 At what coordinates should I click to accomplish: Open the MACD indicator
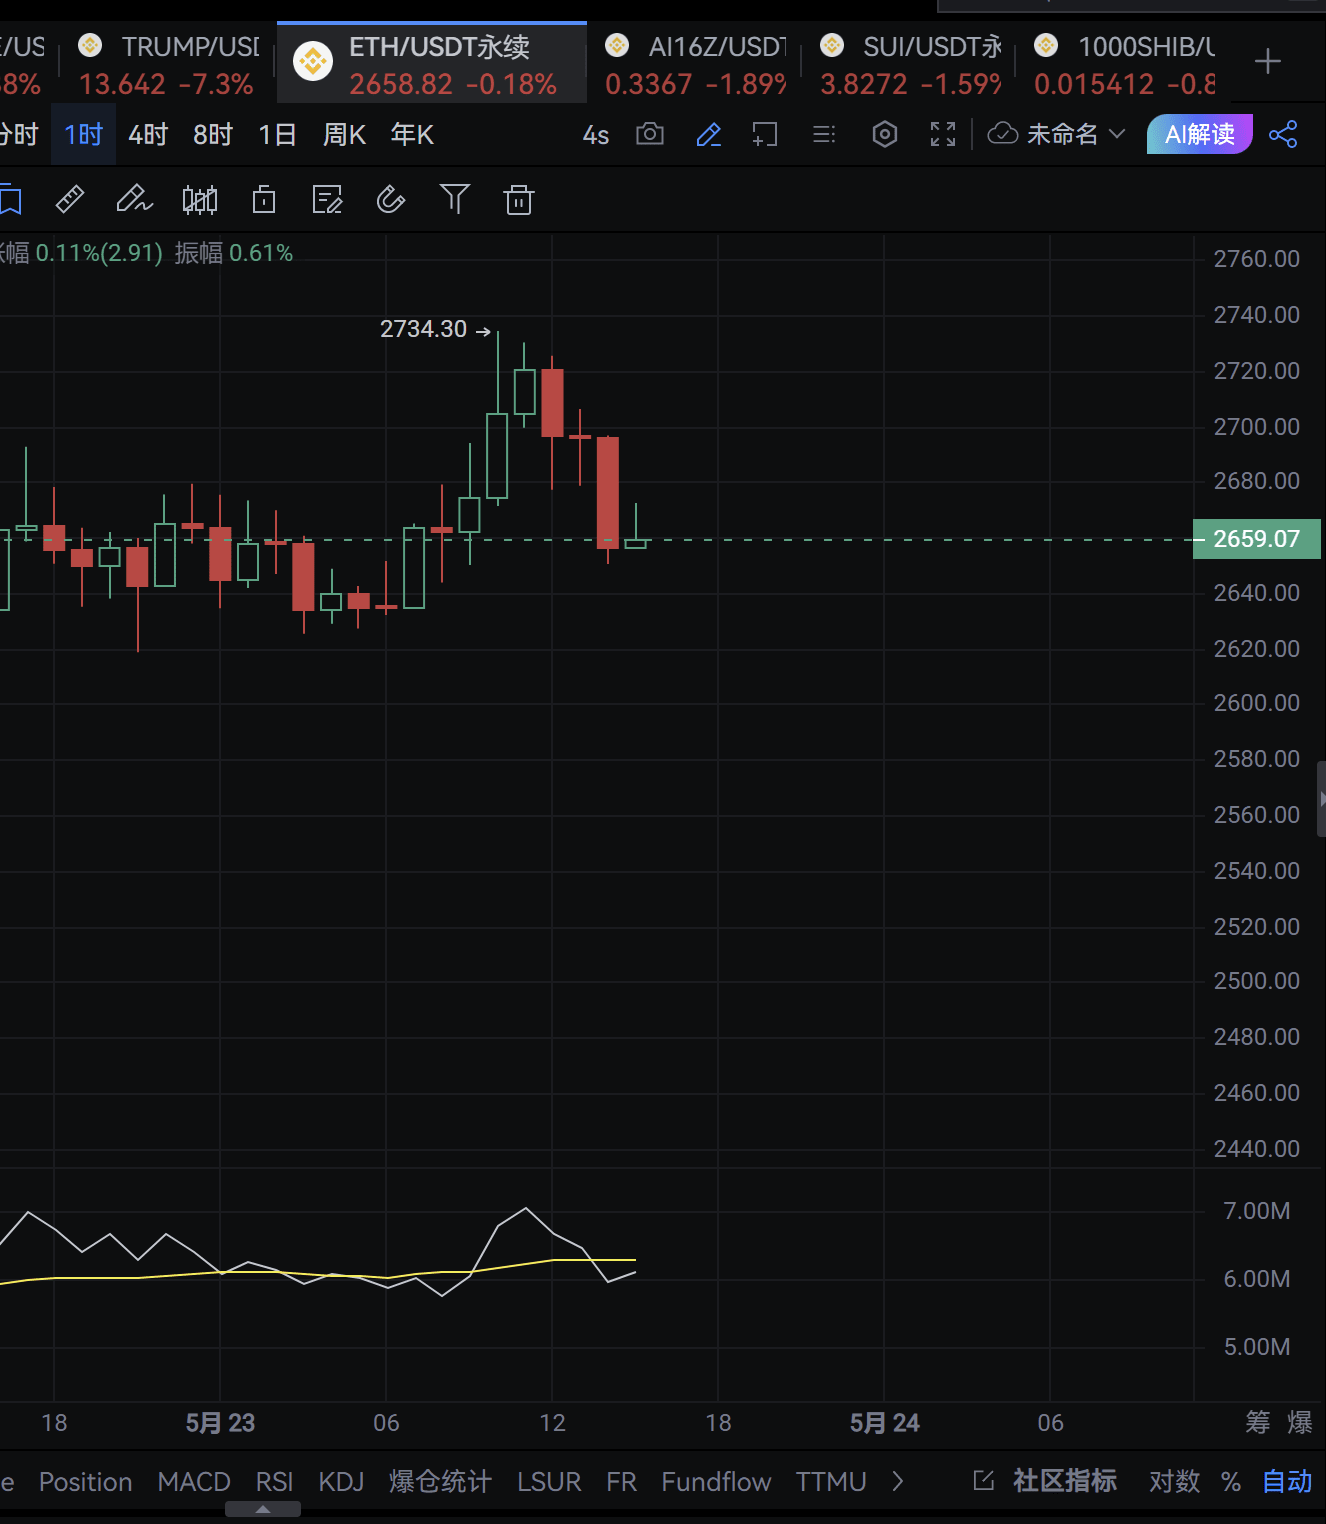(194, 1481)
